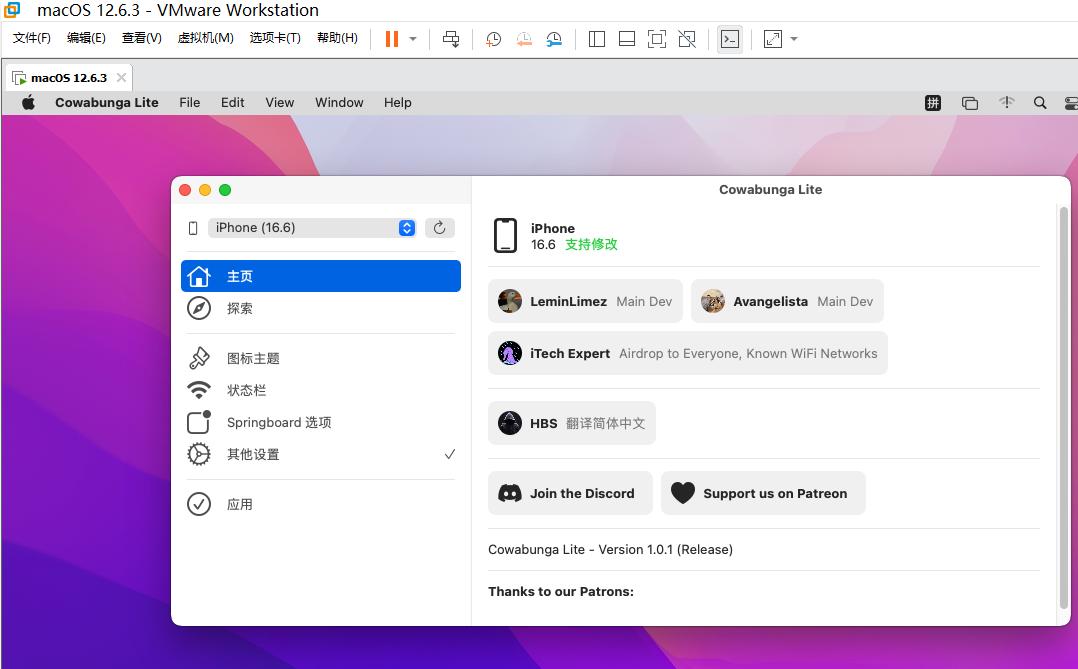This screenshot has width=1078, height=669.
Task: Click the iTech Expert credit button
Action: tap(687, 353)
